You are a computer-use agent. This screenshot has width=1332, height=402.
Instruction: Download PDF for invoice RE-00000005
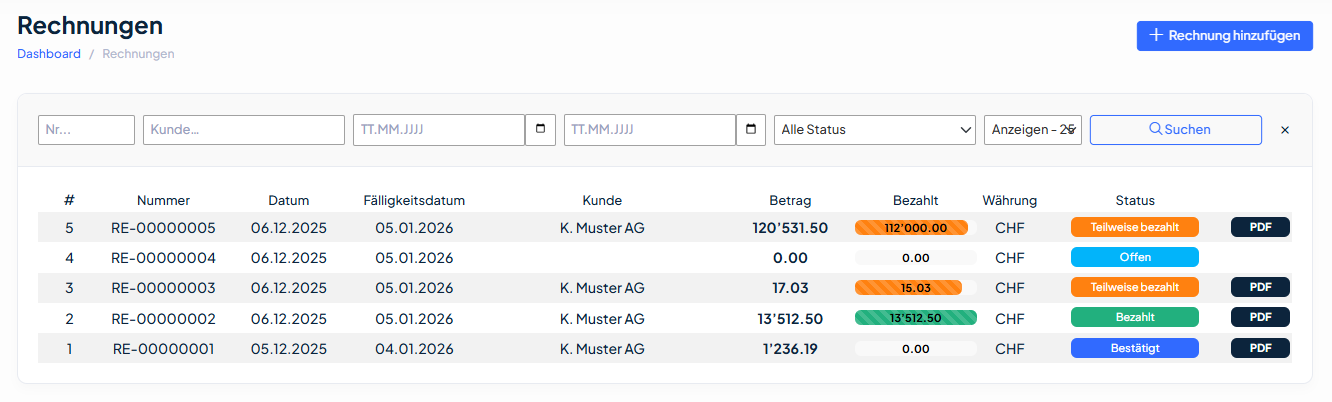[x=1260, y=227]
